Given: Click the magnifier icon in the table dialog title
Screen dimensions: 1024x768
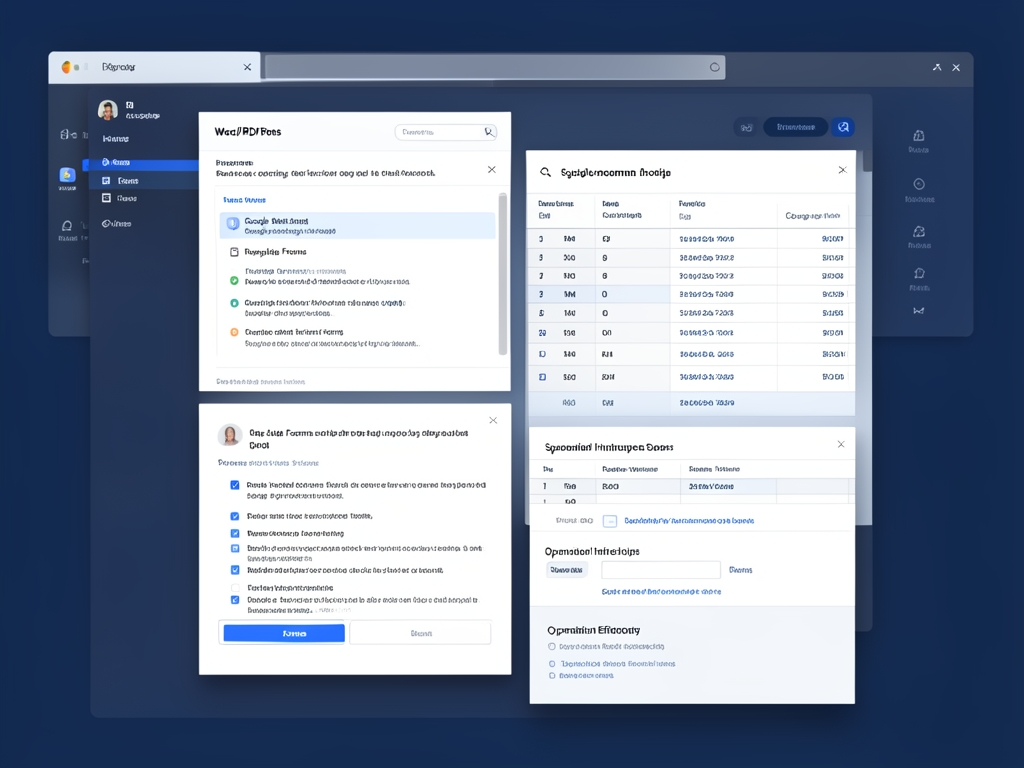Looking at the screenshot, I should 545,172.
